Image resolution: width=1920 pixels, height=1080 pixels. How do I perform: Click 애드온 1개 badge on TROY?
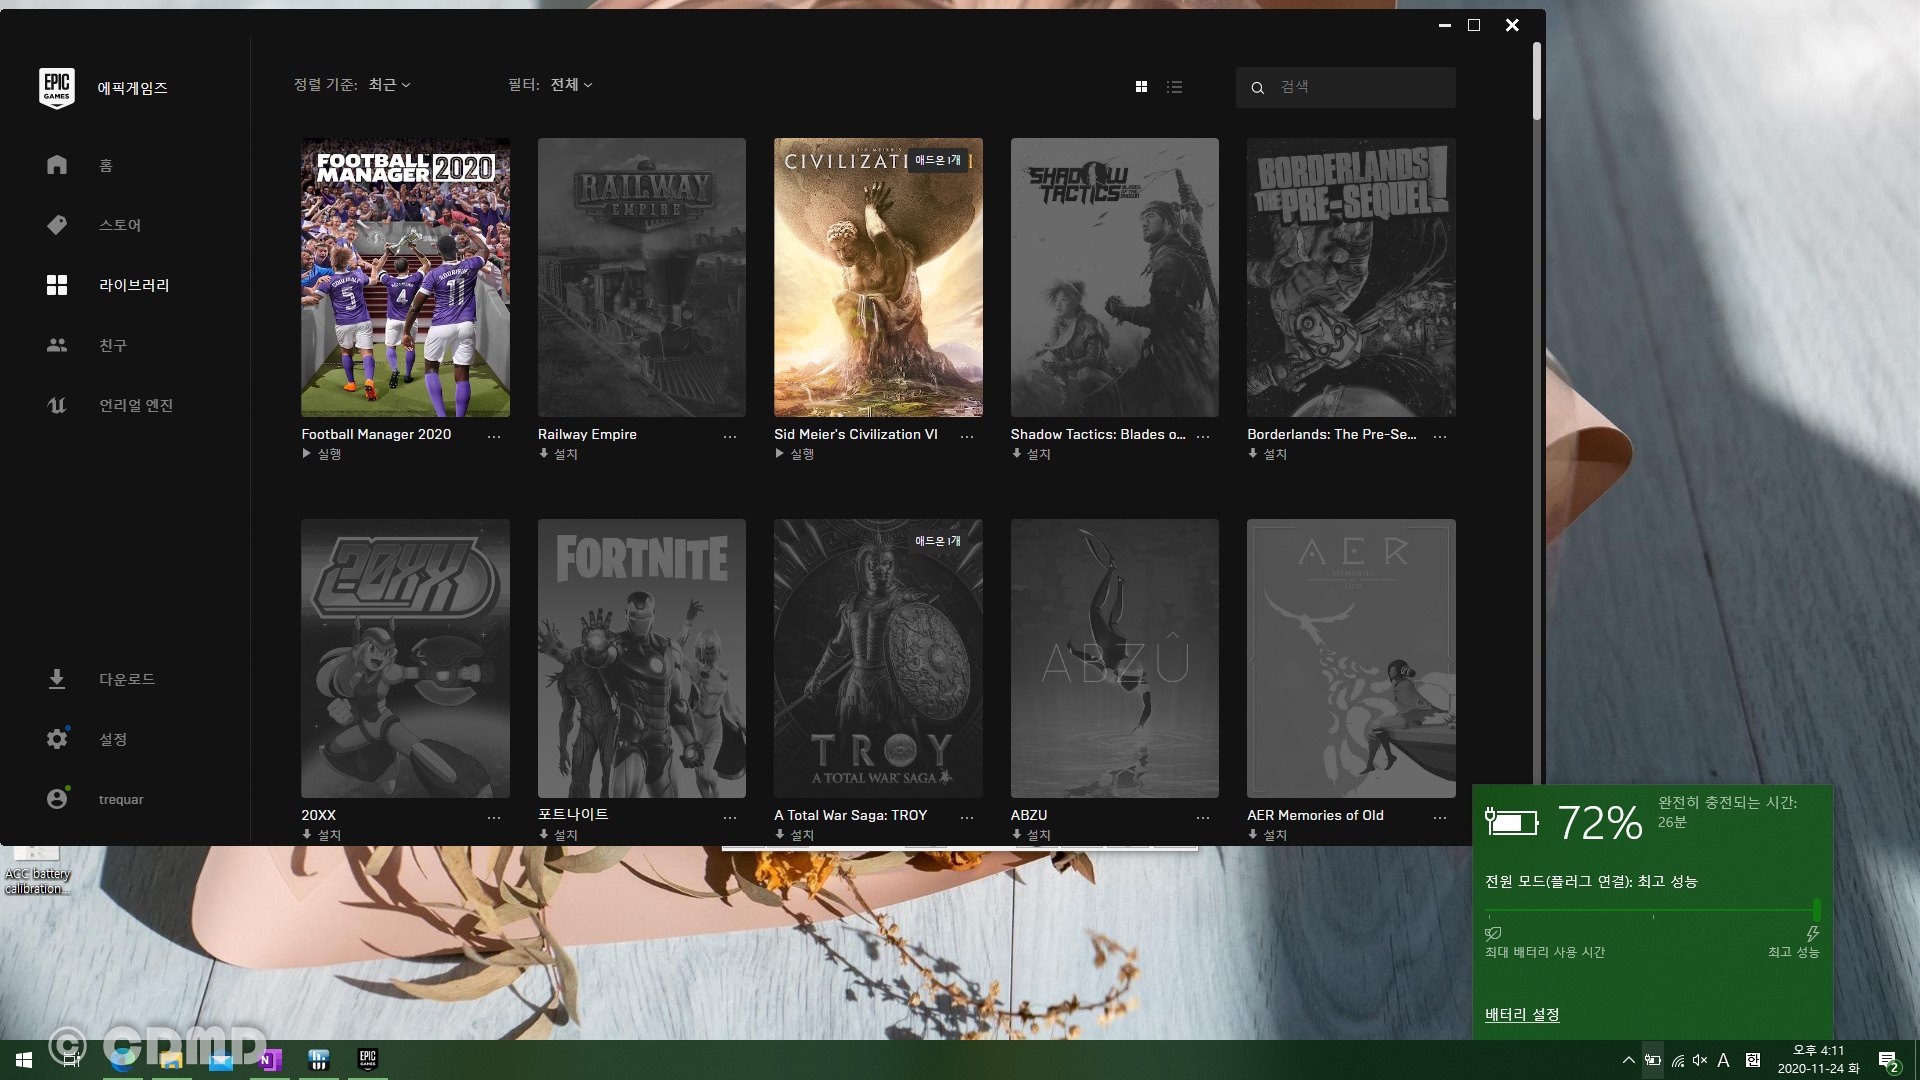tap(938, 541)
